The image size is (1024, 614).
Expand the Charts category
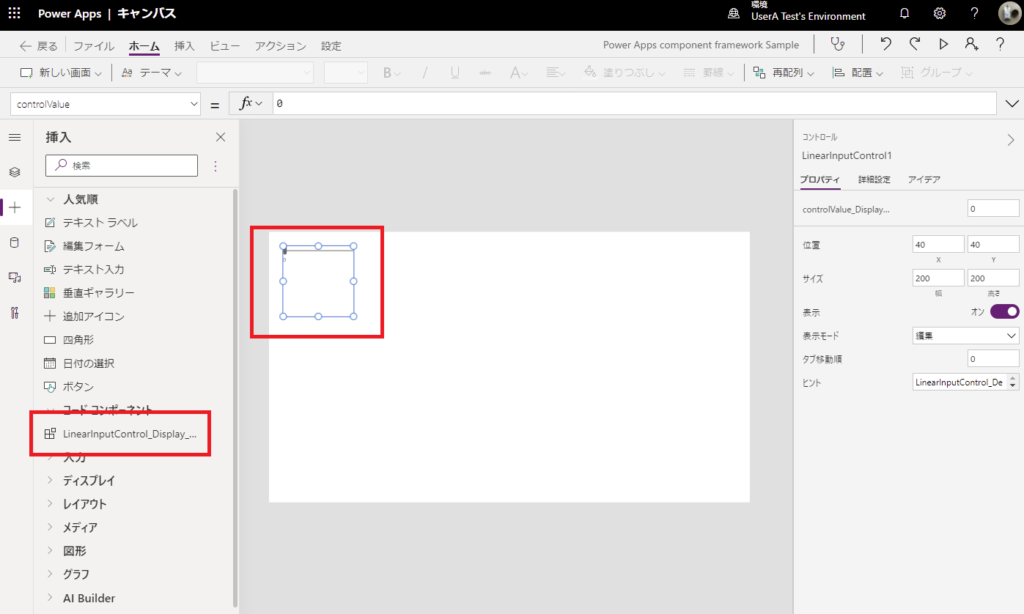click(50, 574)
